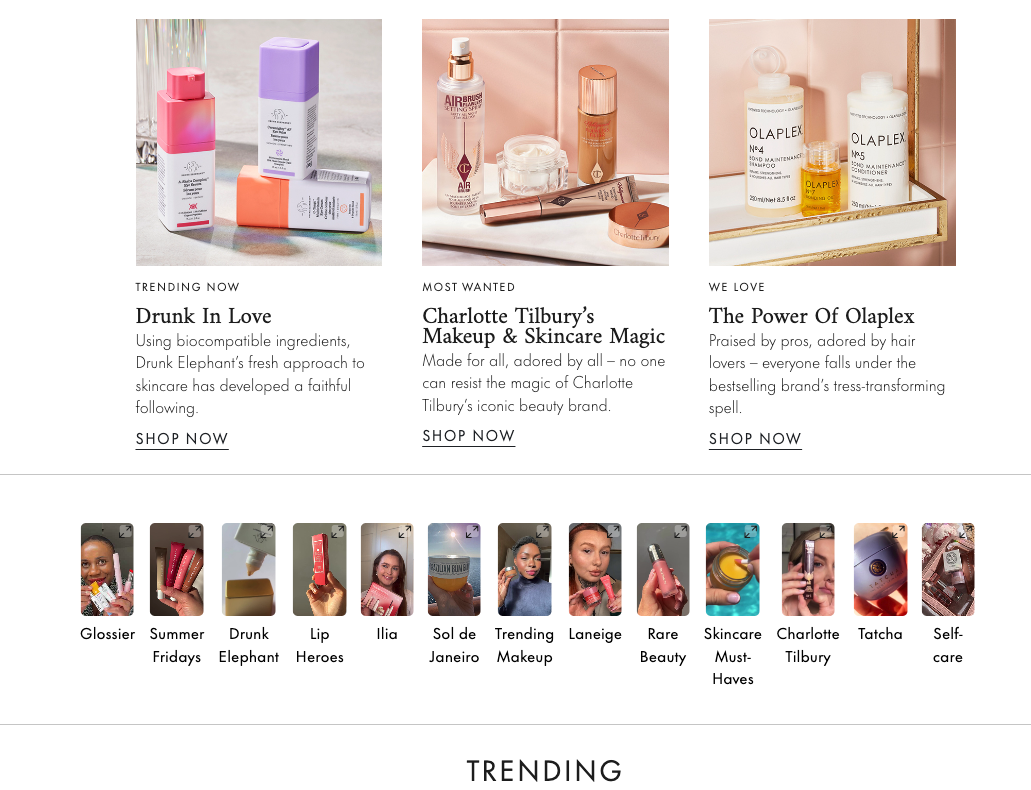
Task: Click Shop Now under The Power Of Olaplex
Action: [x=755, y=439]
